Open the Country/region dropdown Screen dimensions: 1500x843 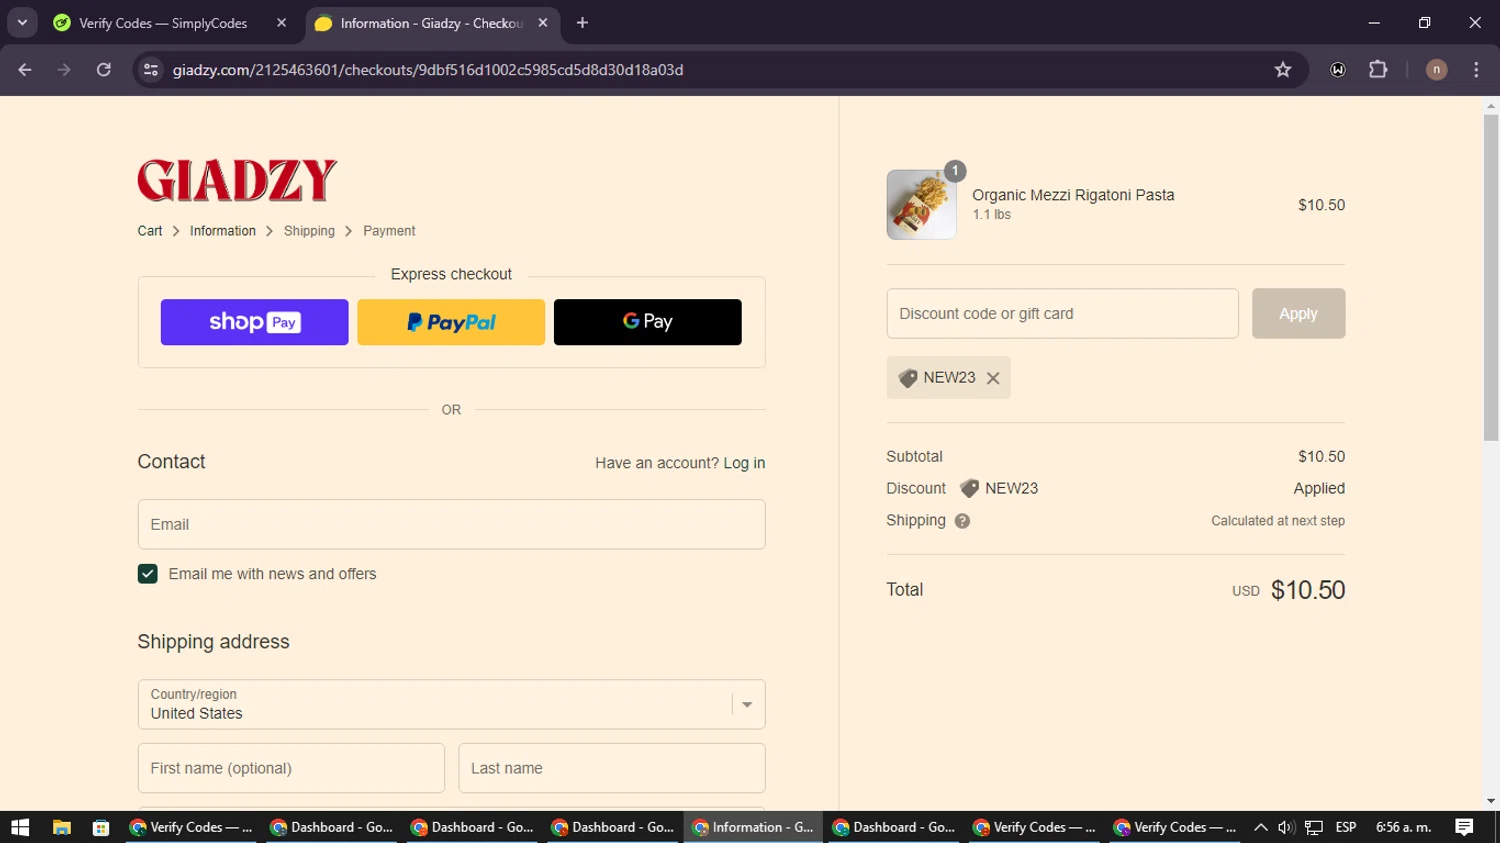click(451, 704)
